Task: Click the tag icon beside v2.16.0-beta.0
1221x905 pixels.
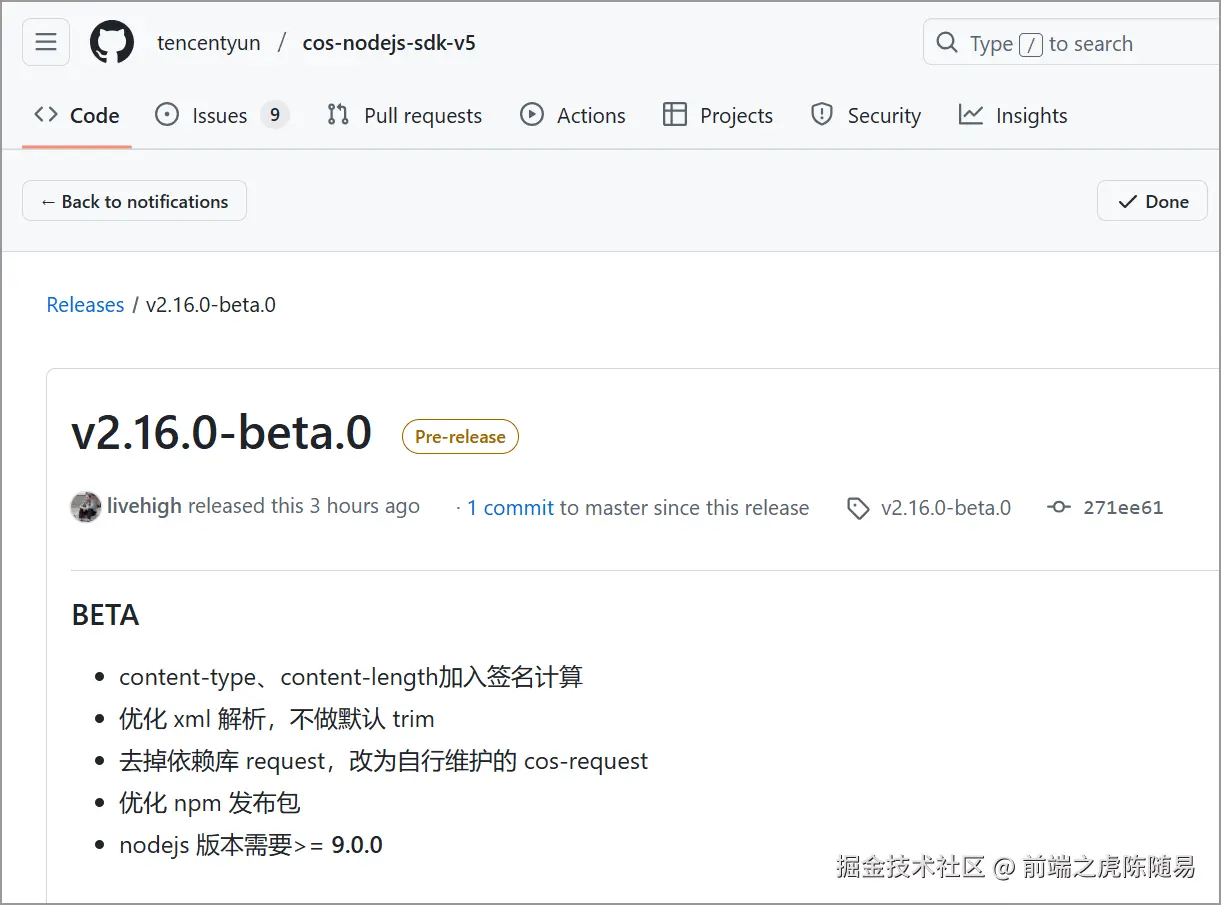Action: [x=858, y=508]
